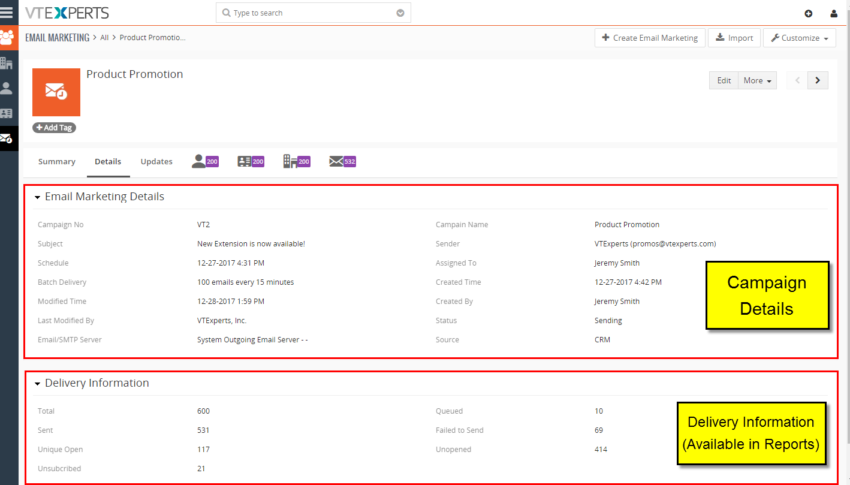The height and width of the screenshot is (485, 850).
Task: Click Unique Open value 117
Action: pos(203,450)
